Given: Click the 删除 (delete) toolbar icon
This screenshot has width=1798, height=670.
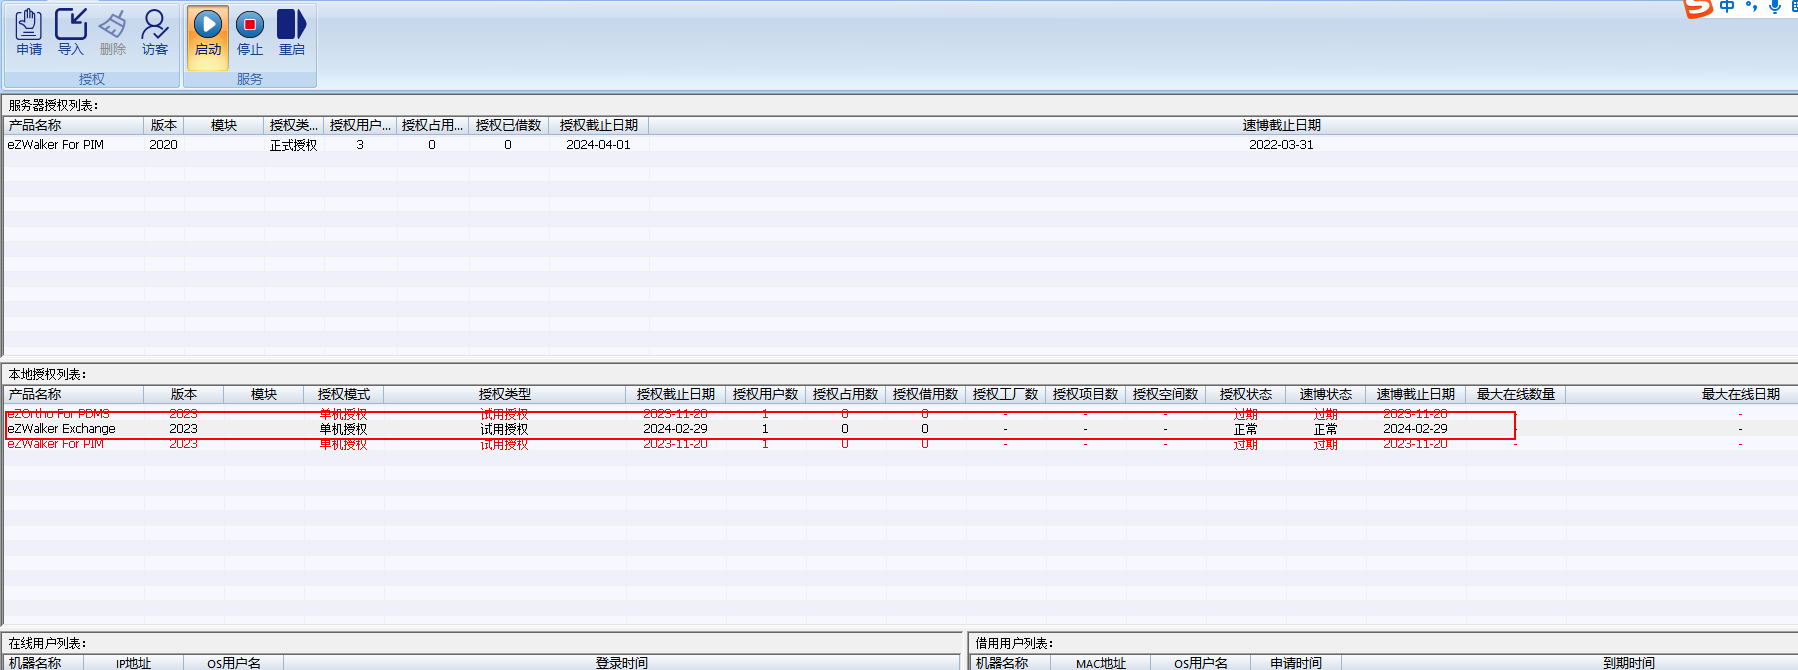Looking at the screenshot, I should tap(113, 32).
